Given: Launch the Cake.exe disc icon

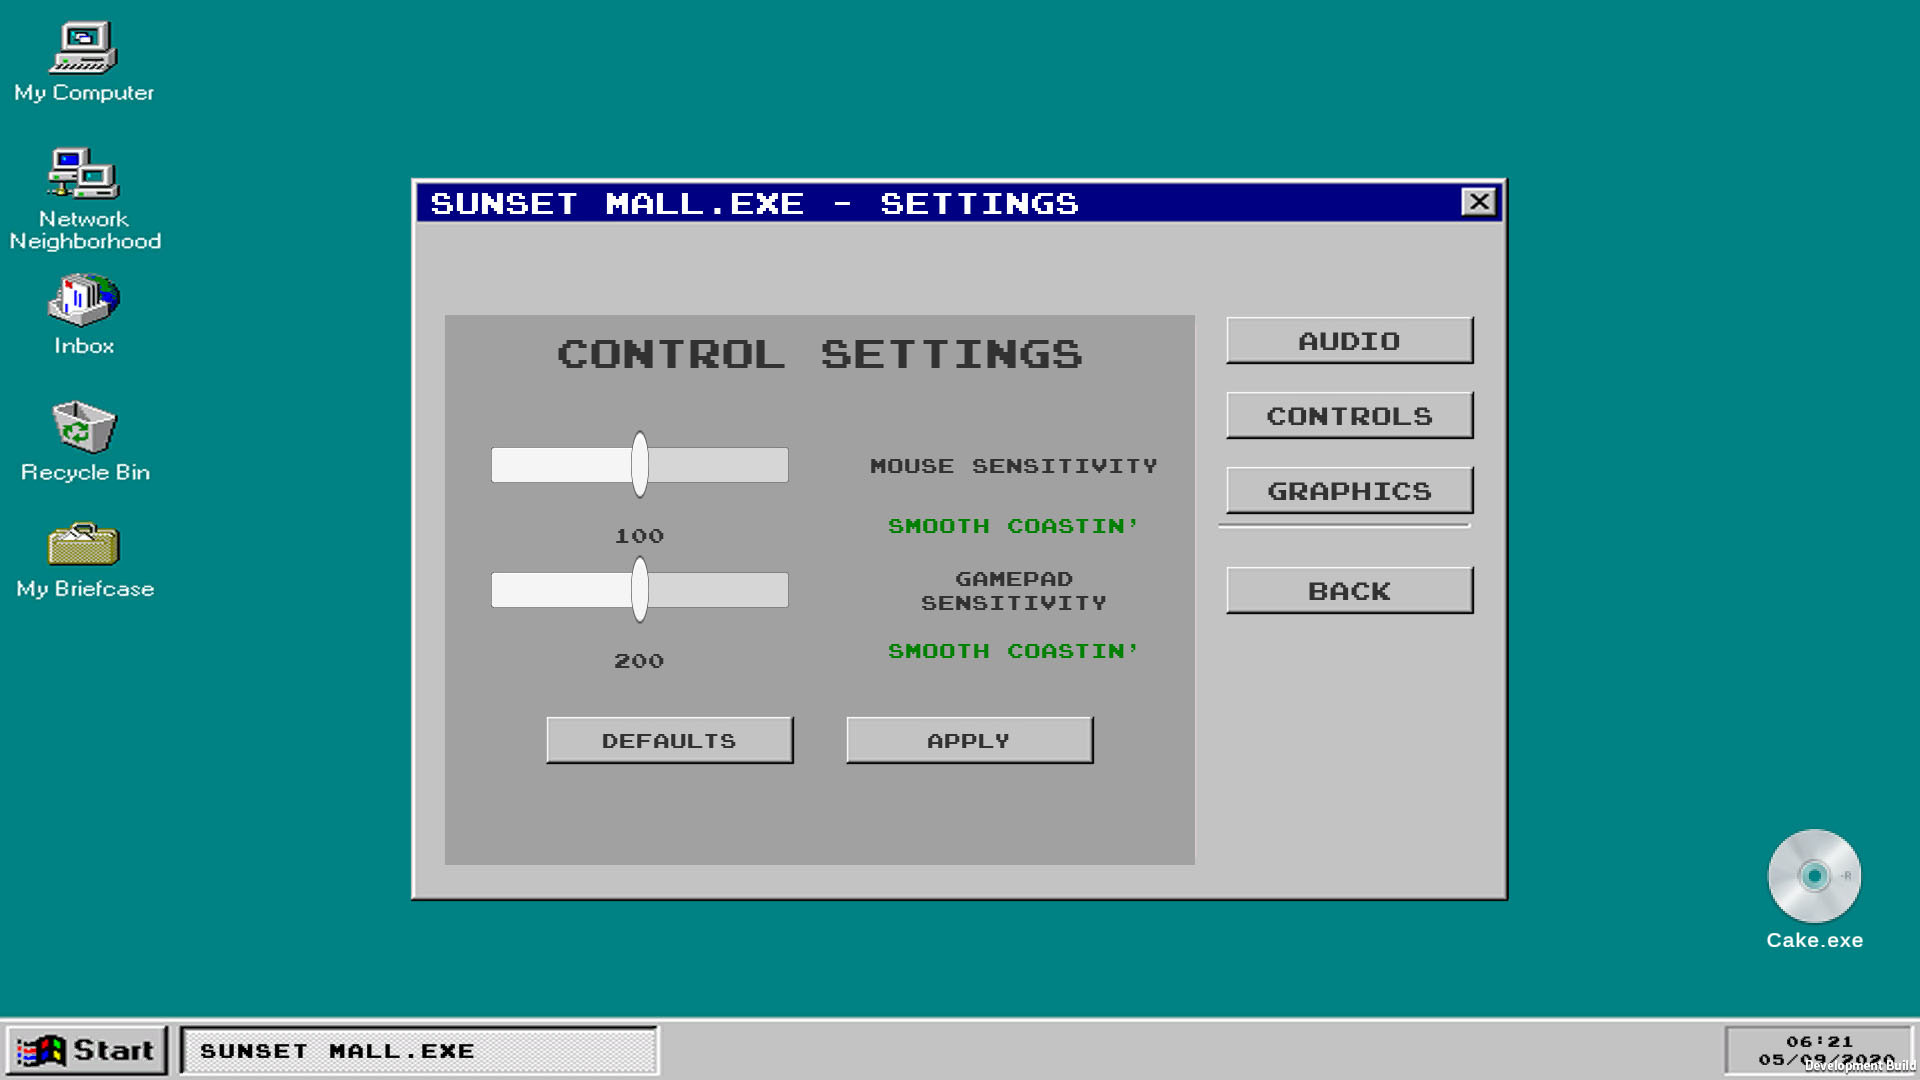Looking at the screenshot, I should [1814, 876].
